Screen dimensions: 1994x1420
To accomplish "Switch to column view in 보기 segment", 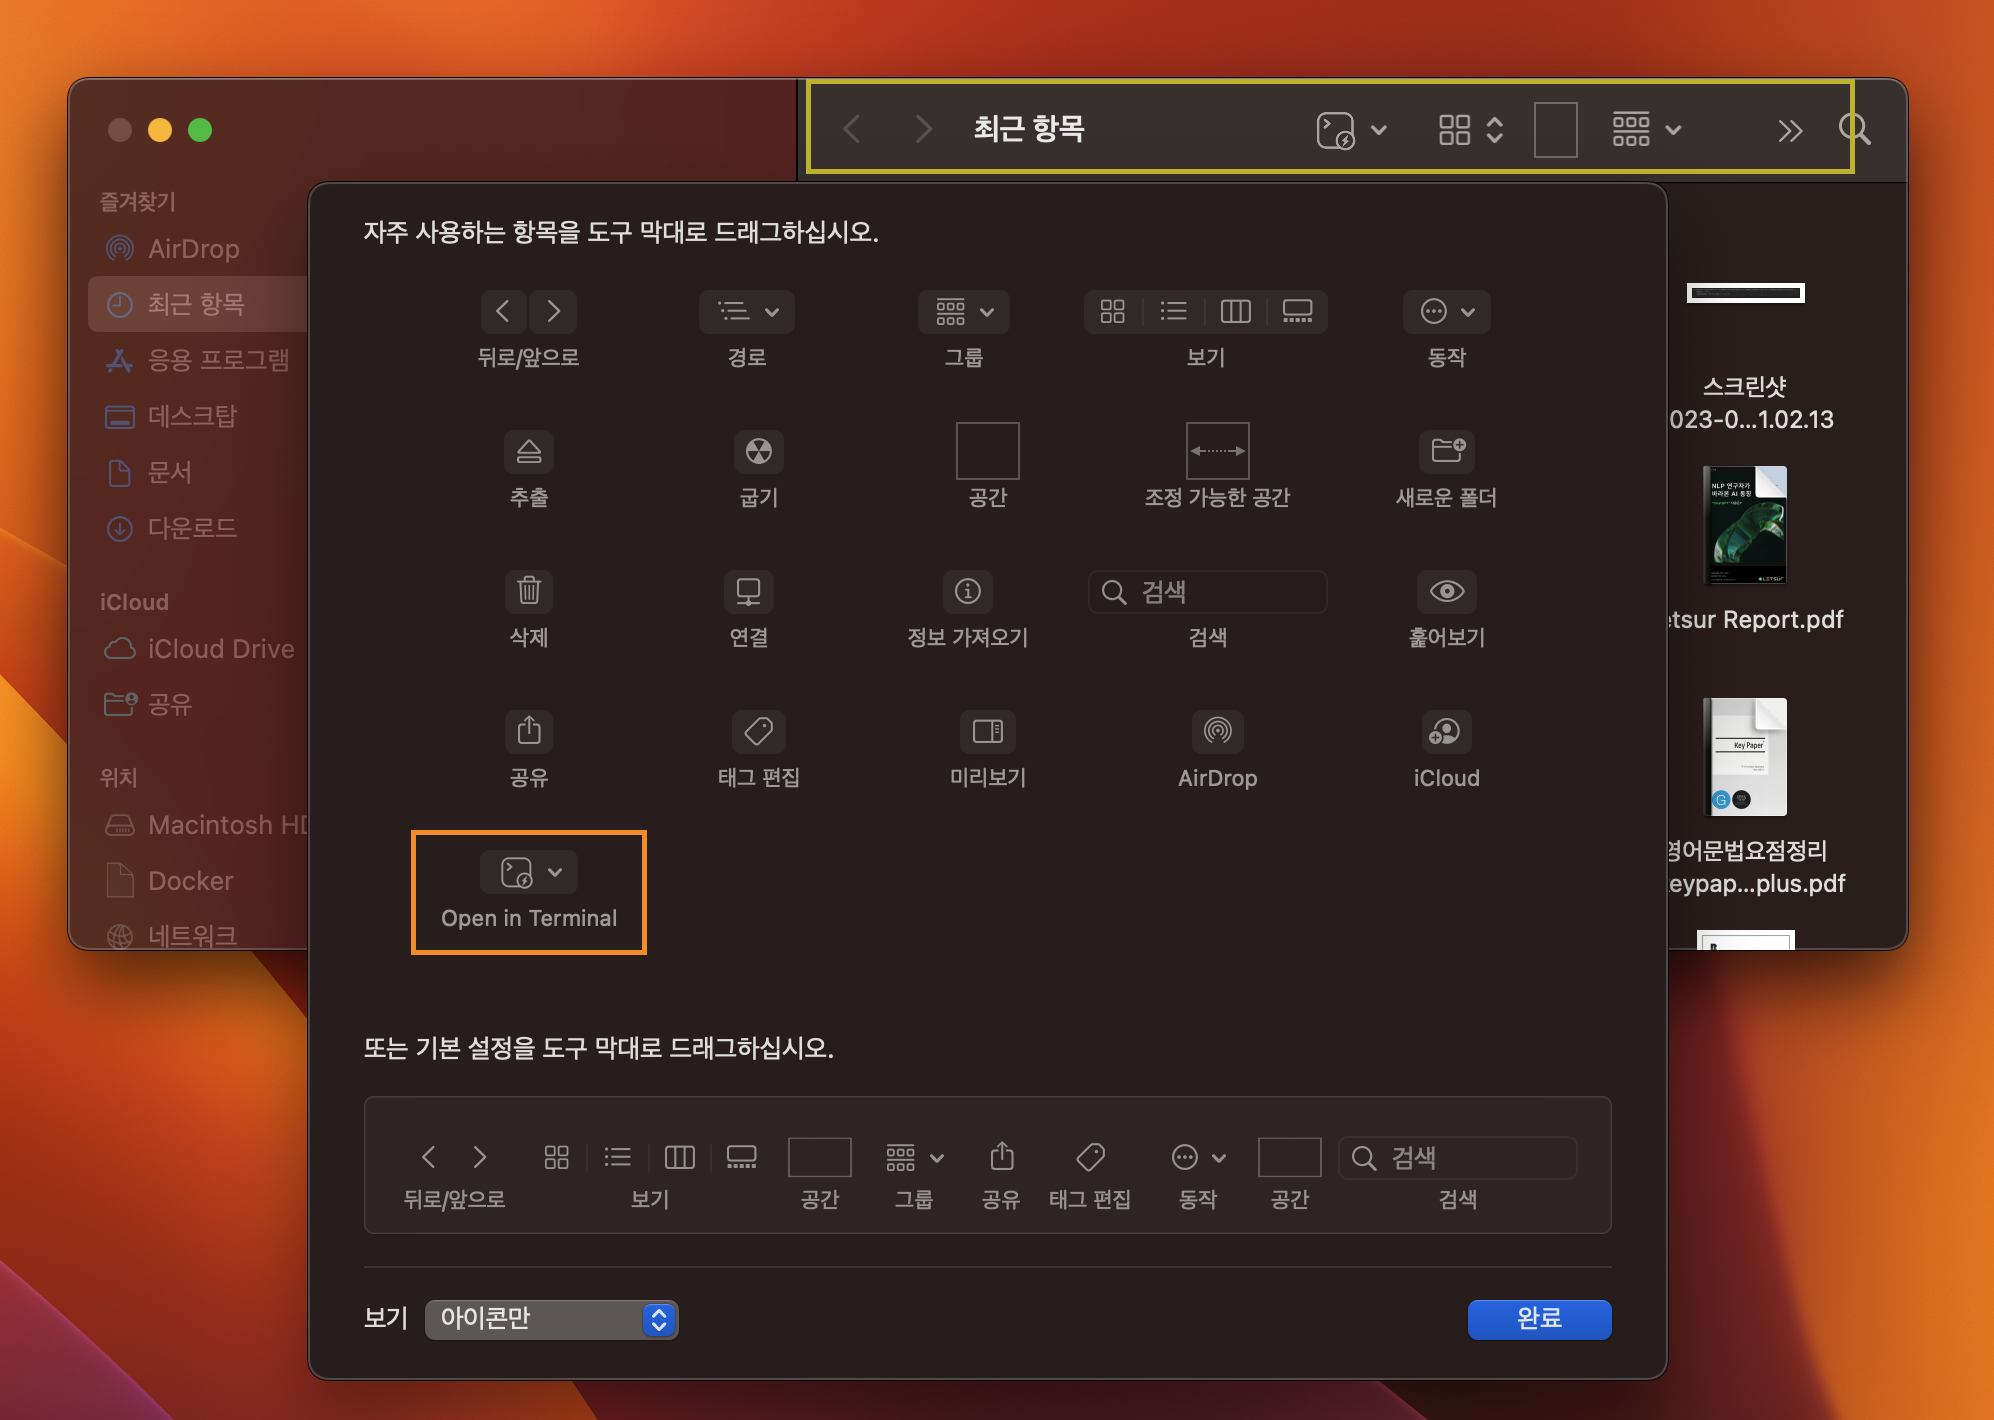I will [1235, 312].
